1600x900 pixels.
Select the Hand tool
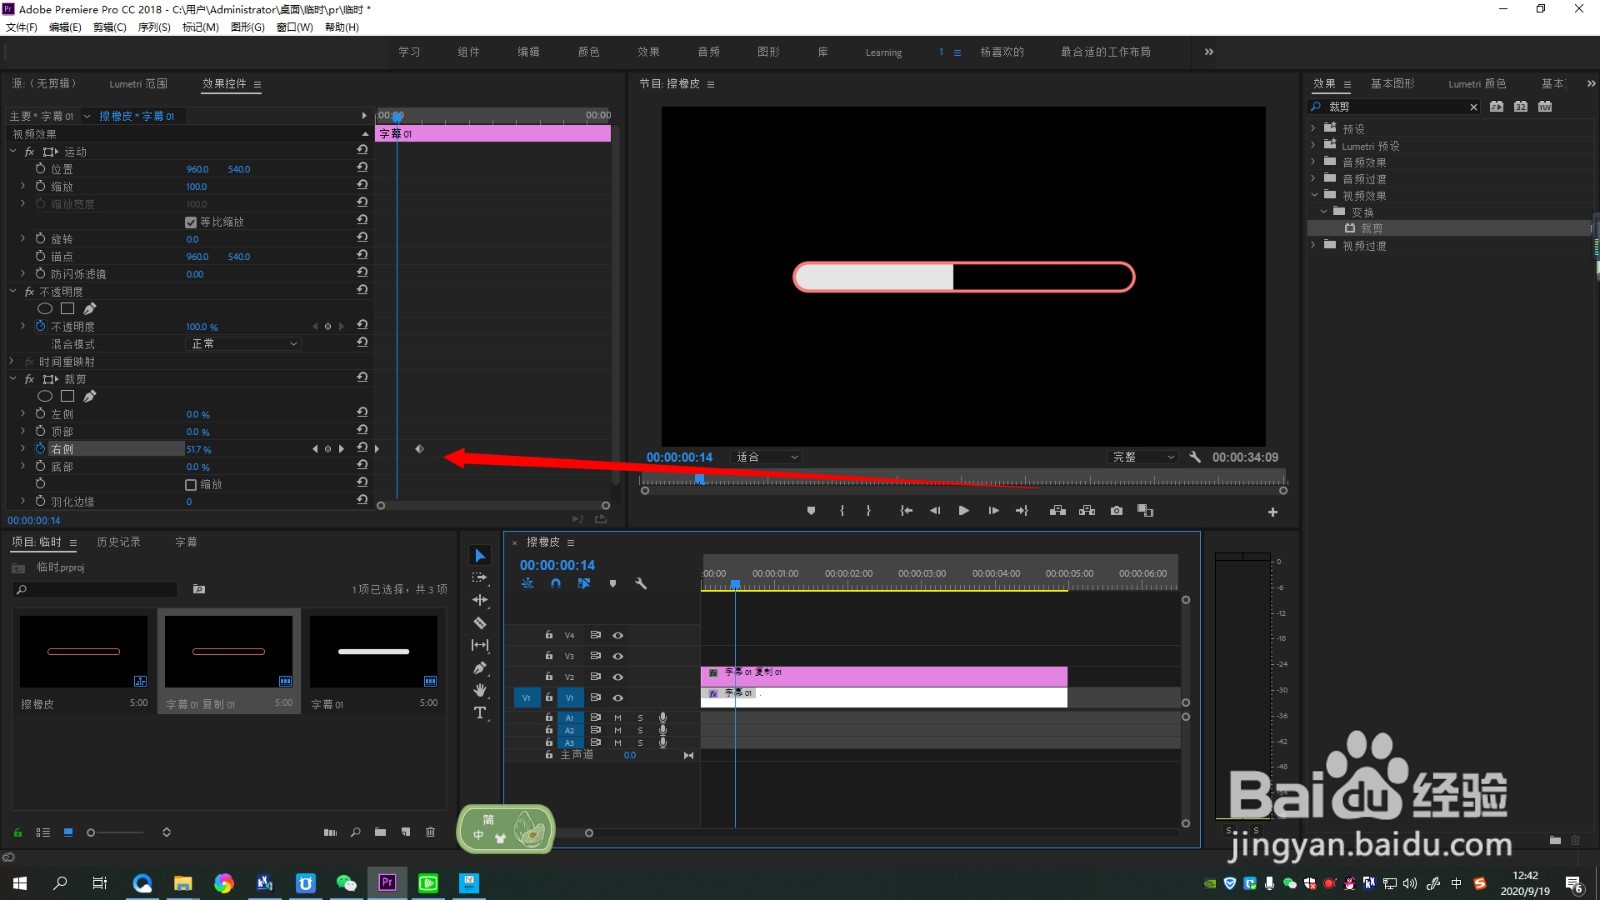tap(480, 690)
